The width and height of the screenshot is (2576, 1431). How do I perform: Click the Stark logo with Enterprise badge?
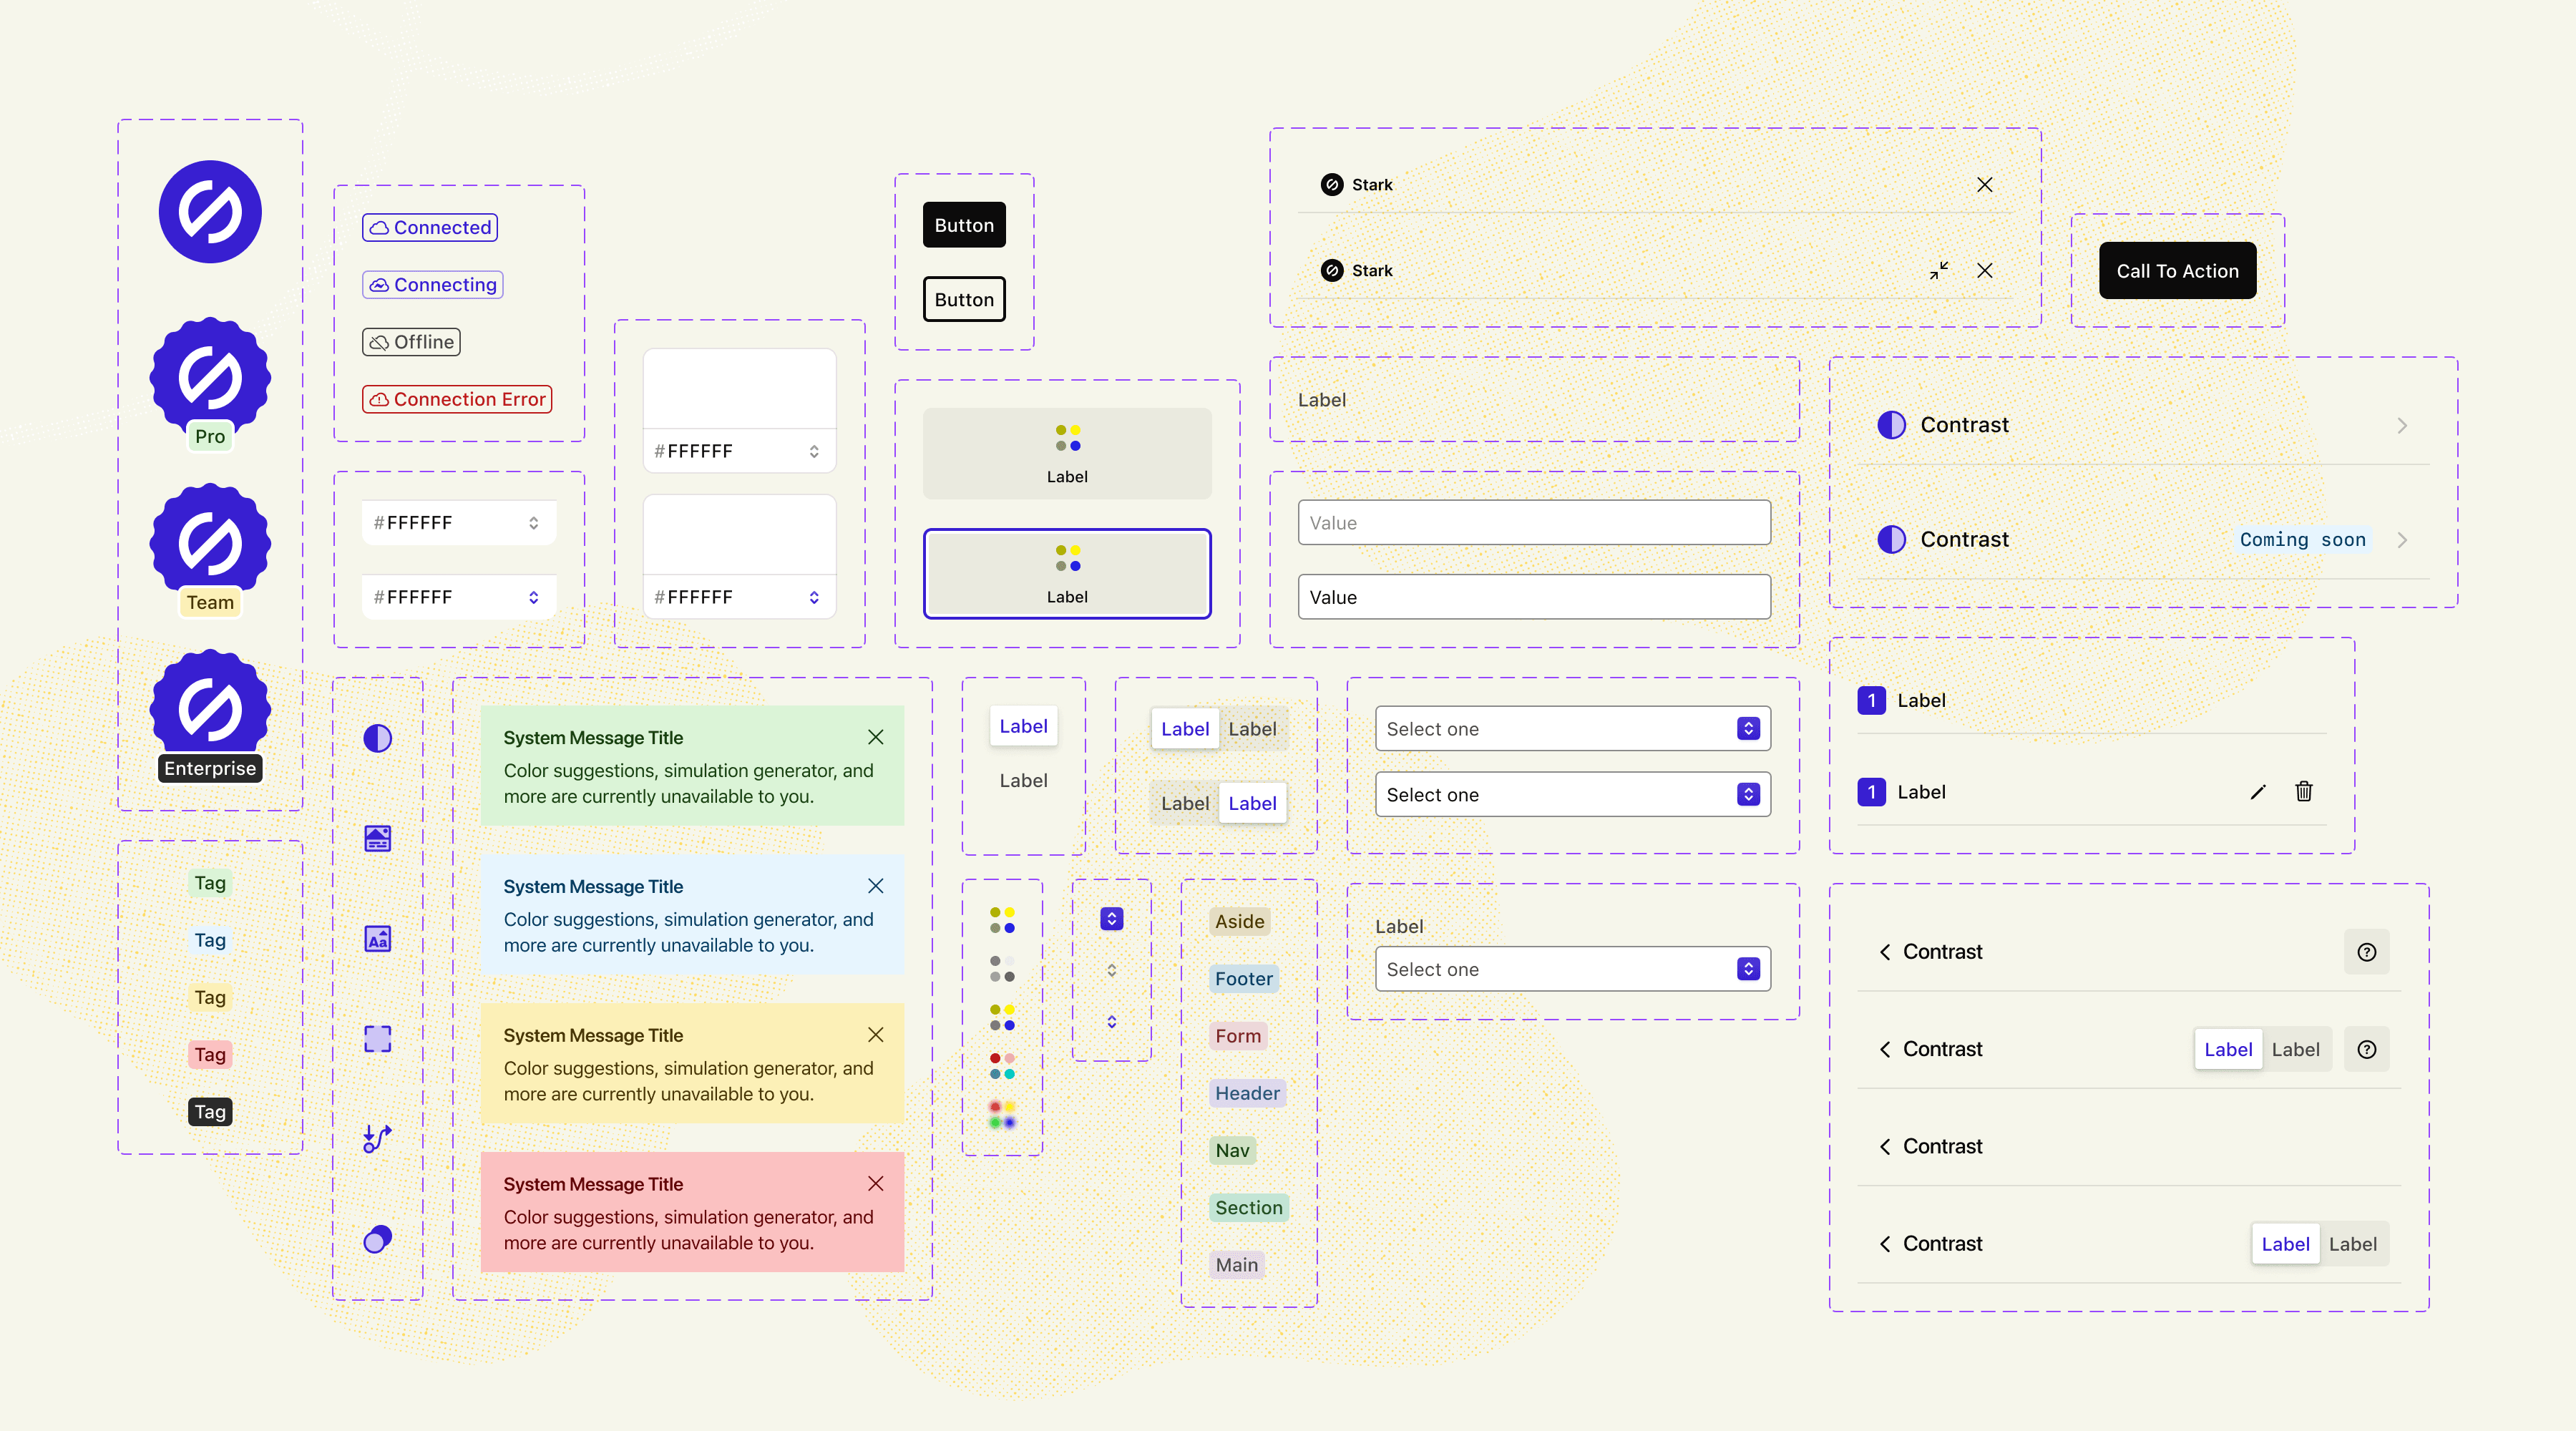[210, 716]
